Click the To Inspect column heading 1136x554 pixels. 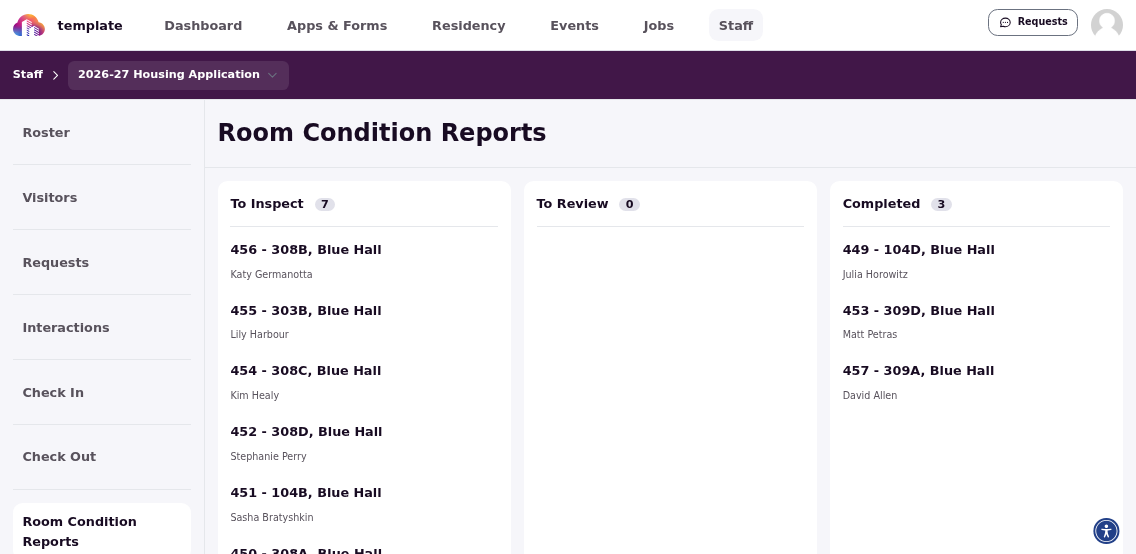click(x=267, y=204)
